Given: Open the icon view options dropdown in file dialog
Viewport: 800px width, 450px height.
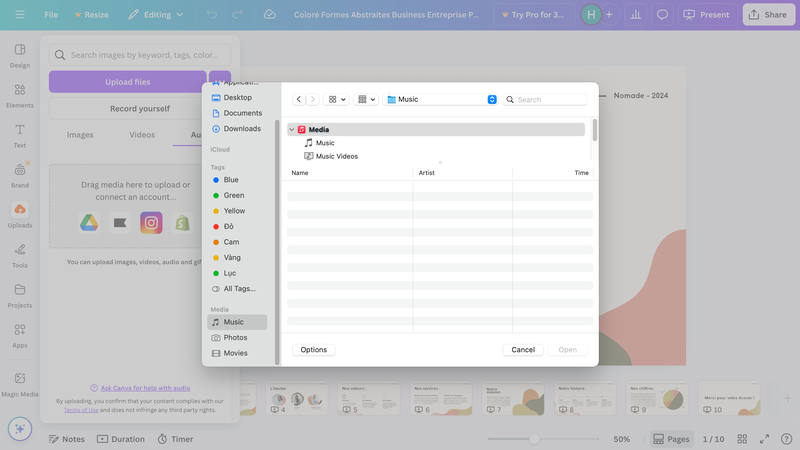Looking at the screenshot, I should [337, 99].
